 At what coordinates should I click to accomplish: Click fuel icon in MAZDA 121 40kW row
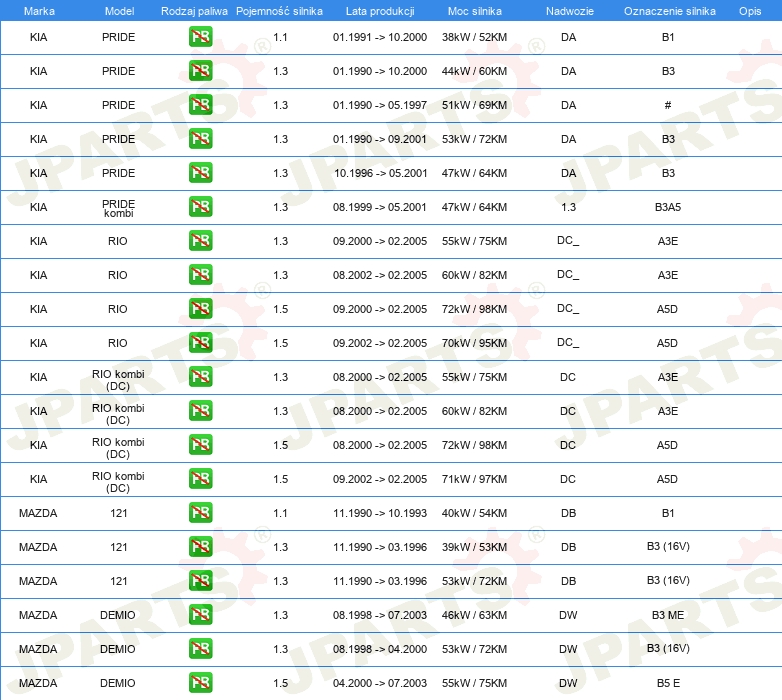[x=200, y=513]
